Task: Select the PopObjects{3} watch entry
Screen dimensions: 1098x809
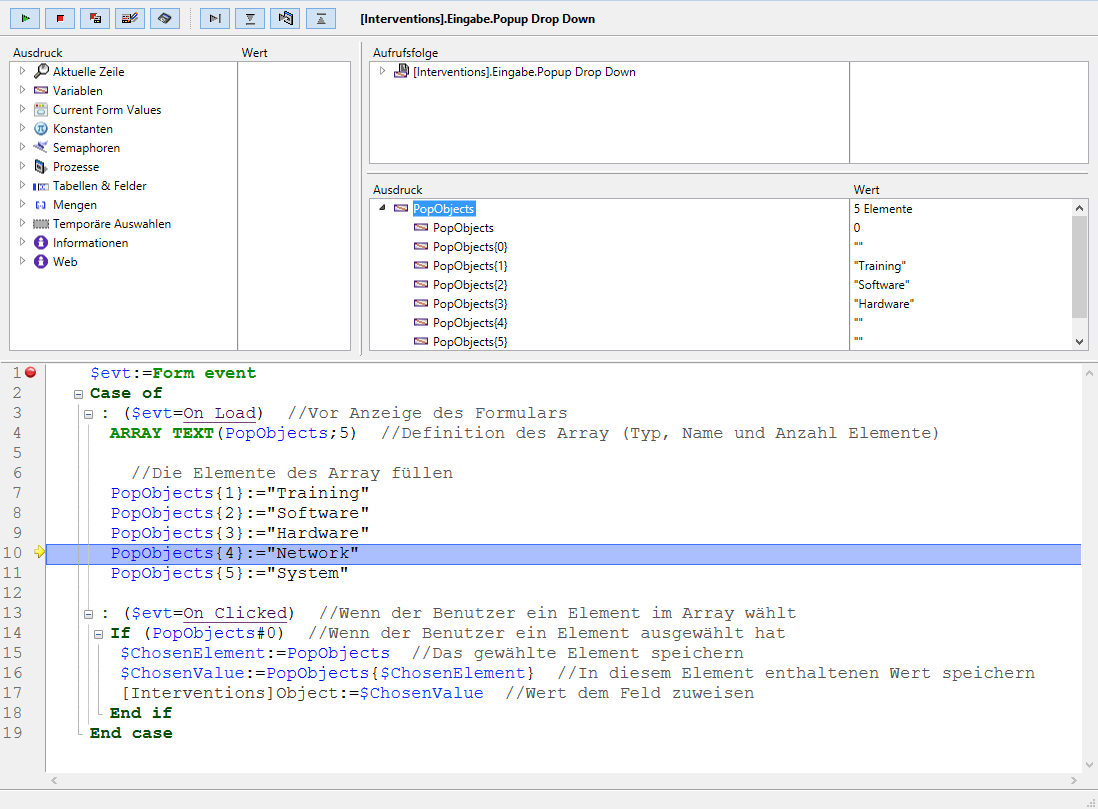Action: coord(470,304)
